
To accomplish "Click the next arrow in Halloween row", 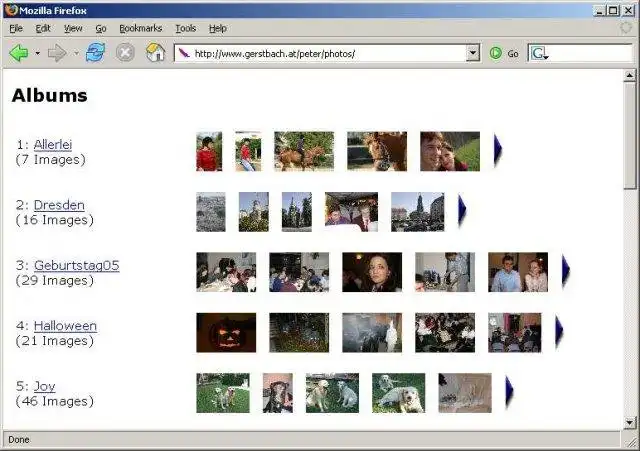I will [x=559, y=331].
